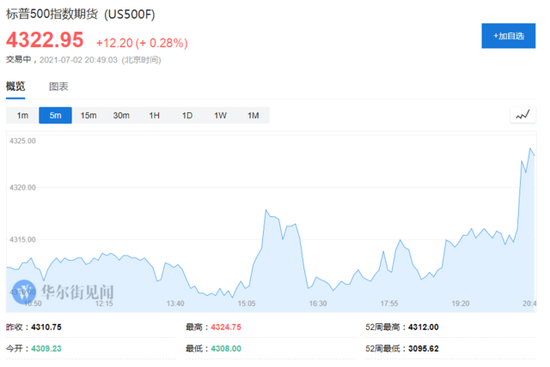Click the change value +12.20 (+0.28%)
The height and width of the screenshot is (367, 550).
click(142, 43)
